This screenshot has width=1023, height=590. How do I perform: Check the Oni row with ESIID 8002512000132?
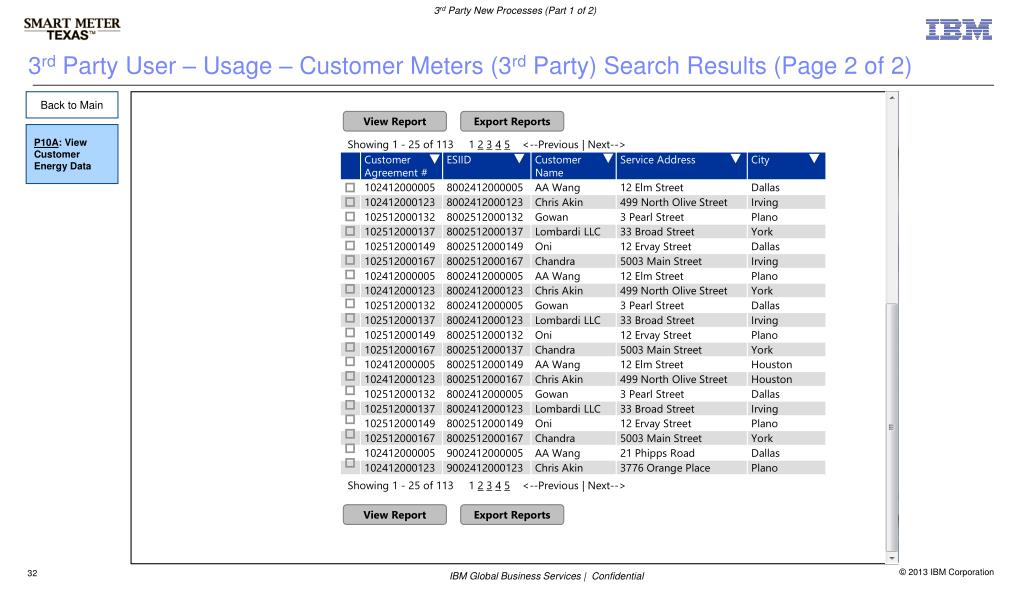[350, 333]
